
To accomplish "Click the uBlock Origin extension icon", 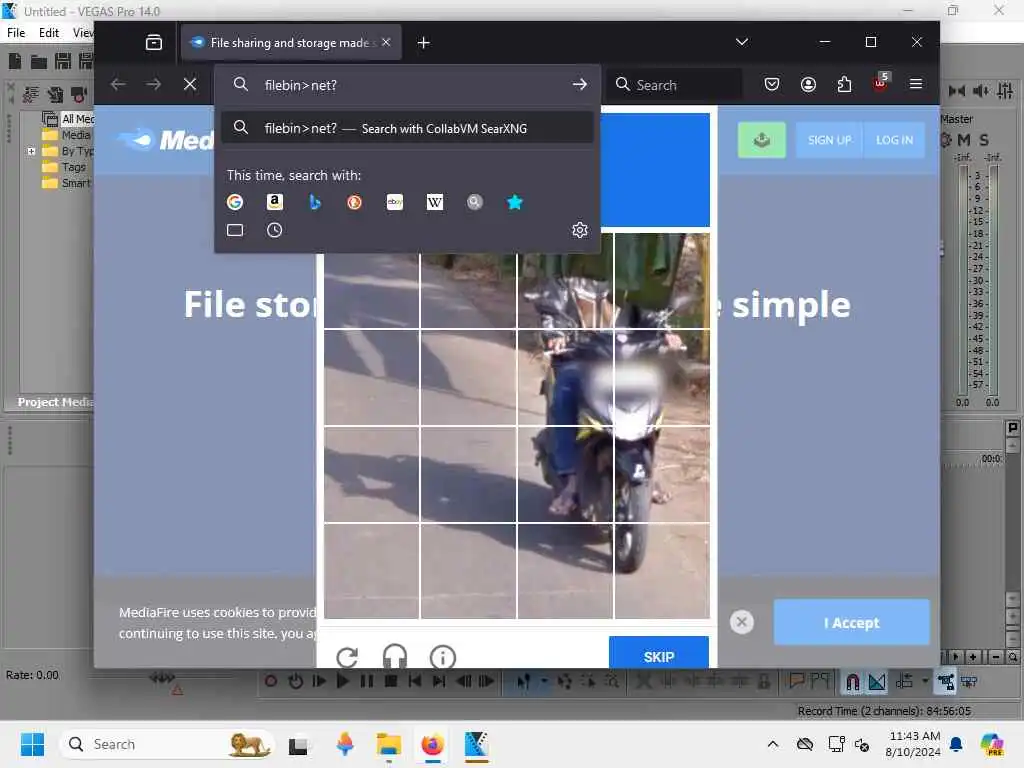I will coord(880,83).
